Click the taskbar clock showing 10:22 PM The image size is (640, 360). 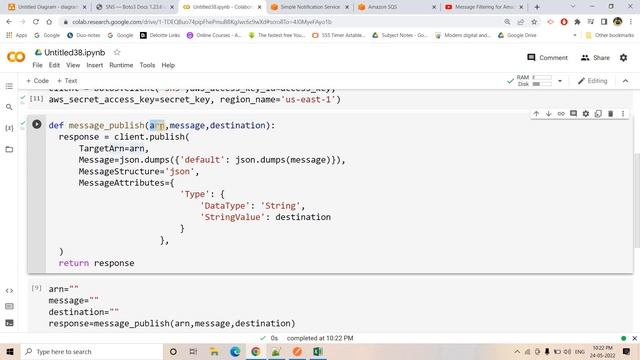click(x=602, y=351)
